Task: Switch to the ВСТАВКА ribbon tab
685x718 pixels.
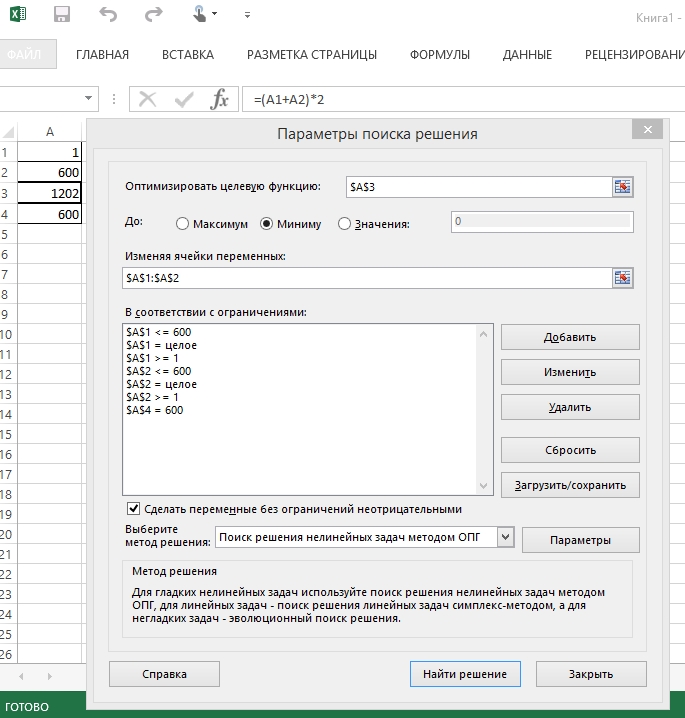Action: click(188, 54)
